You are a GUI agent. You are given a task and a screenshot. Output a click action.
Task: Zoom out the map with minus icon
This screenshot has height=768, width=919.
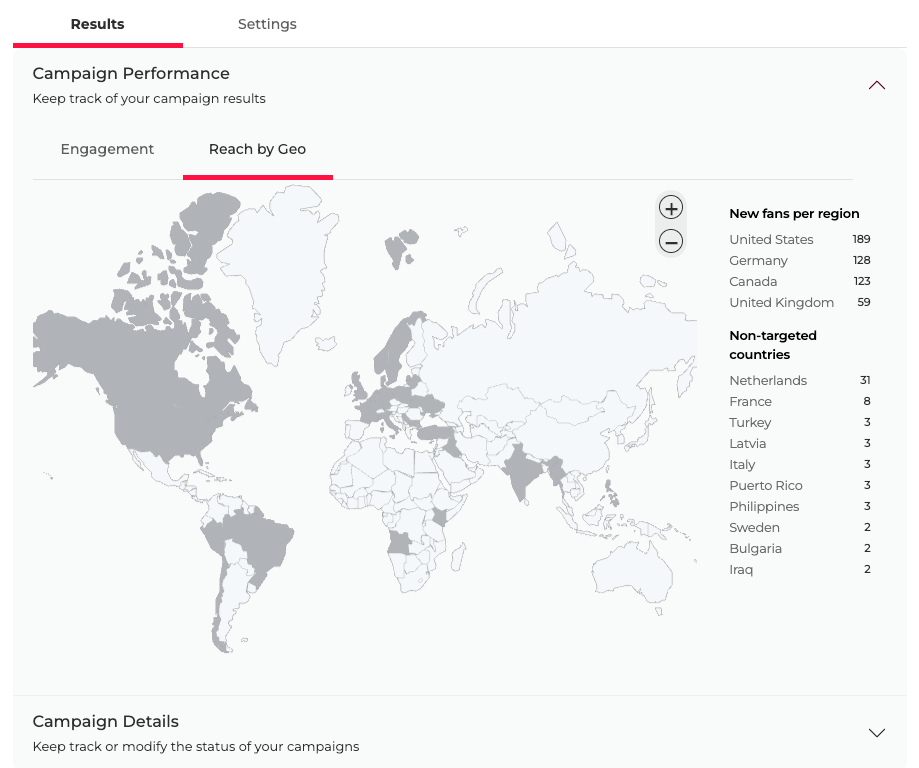671,242
